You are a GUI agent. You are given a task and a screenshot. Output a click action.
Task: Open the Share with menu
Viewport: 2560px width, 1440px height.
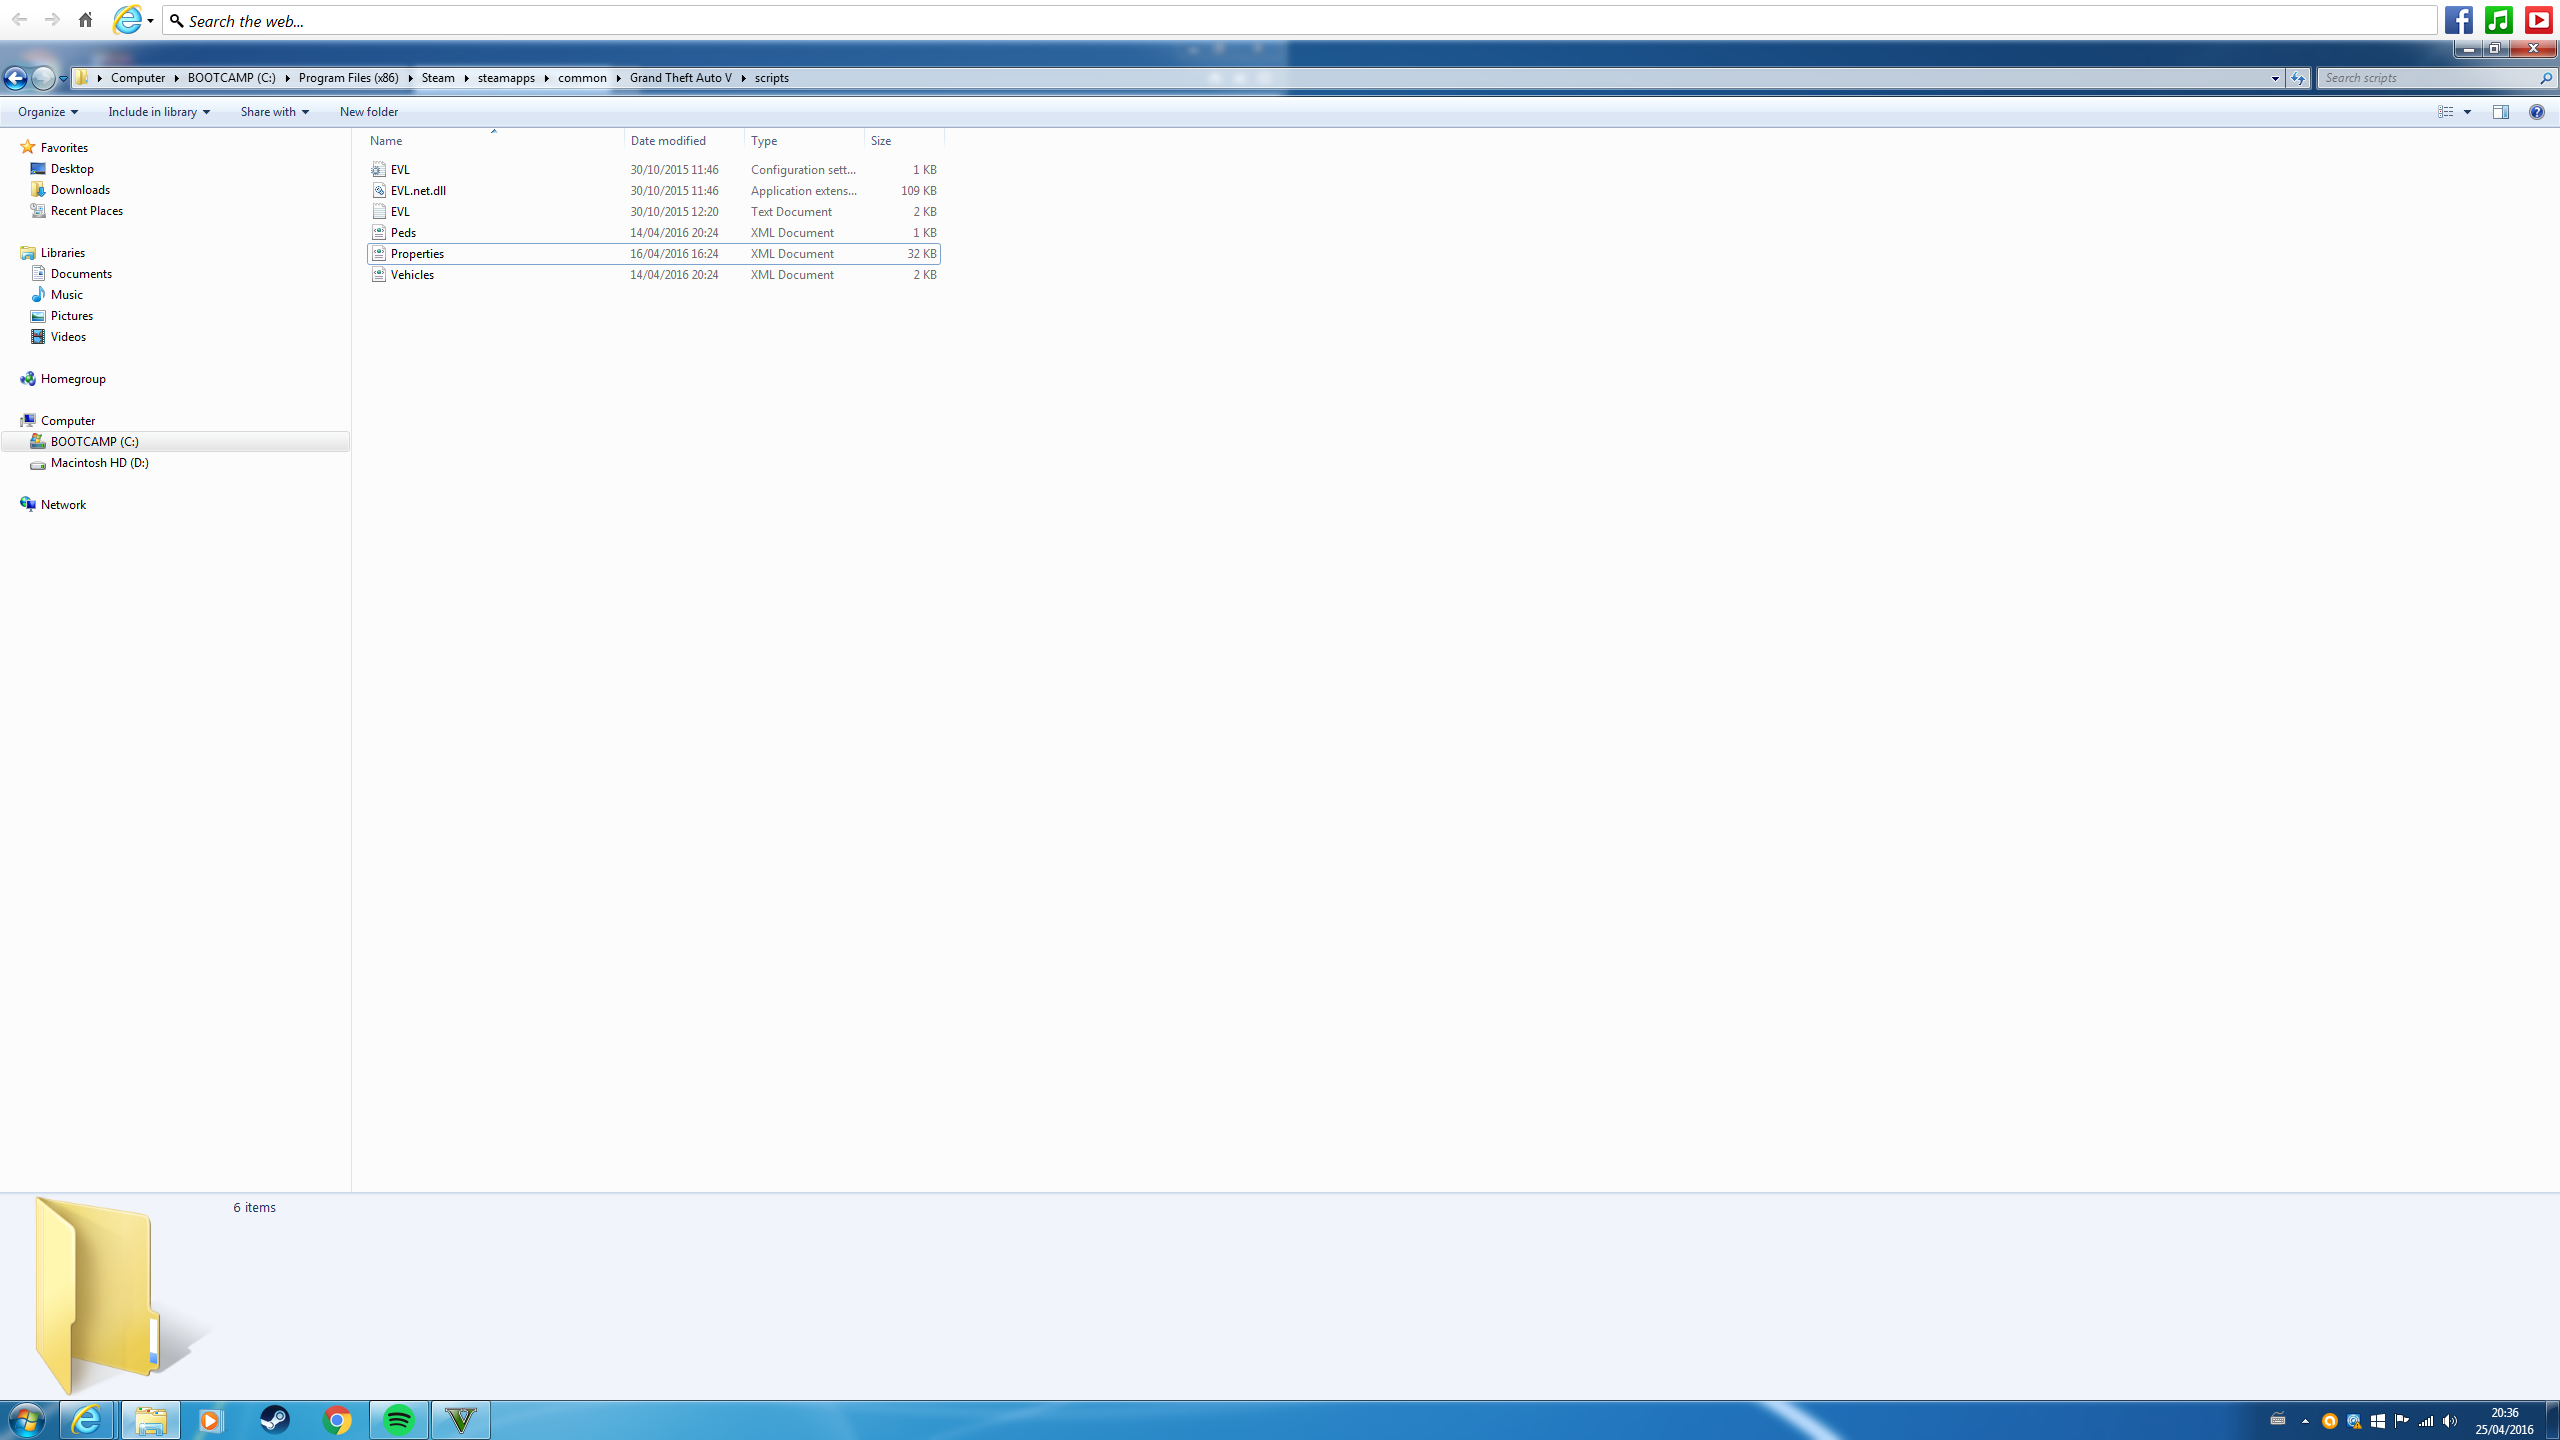(274, 112)
